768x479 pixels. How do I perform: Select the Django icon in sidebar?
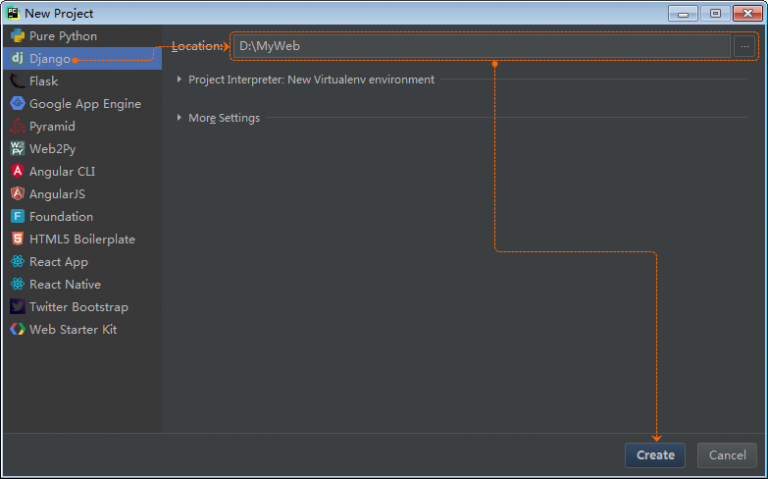click(17, 58)
